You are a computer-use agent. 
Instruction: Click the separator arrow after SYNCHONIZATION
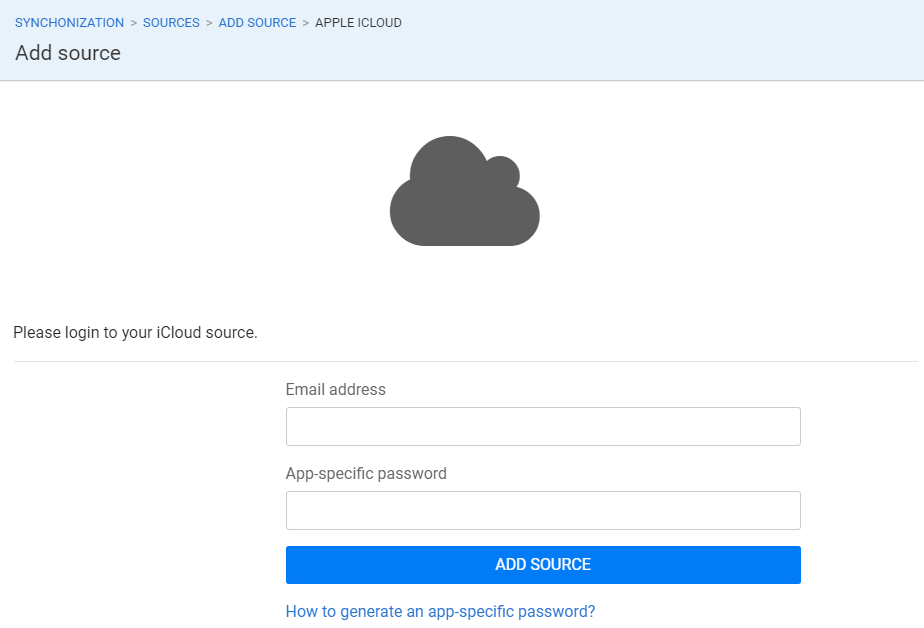[x=134, y=23]
